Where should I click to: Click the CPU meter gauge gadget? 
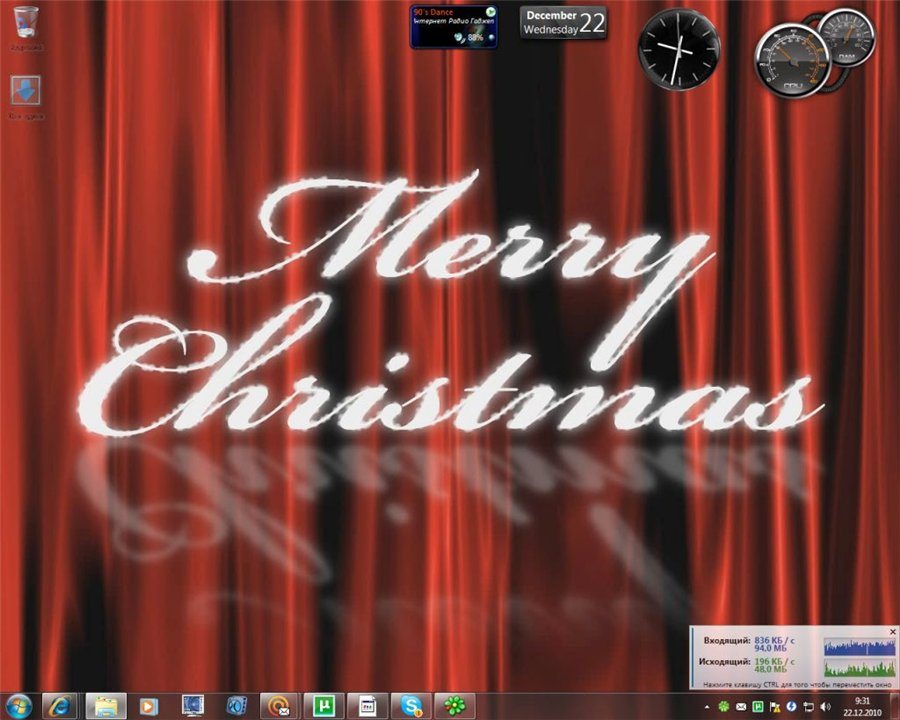[x=790, y=60]
